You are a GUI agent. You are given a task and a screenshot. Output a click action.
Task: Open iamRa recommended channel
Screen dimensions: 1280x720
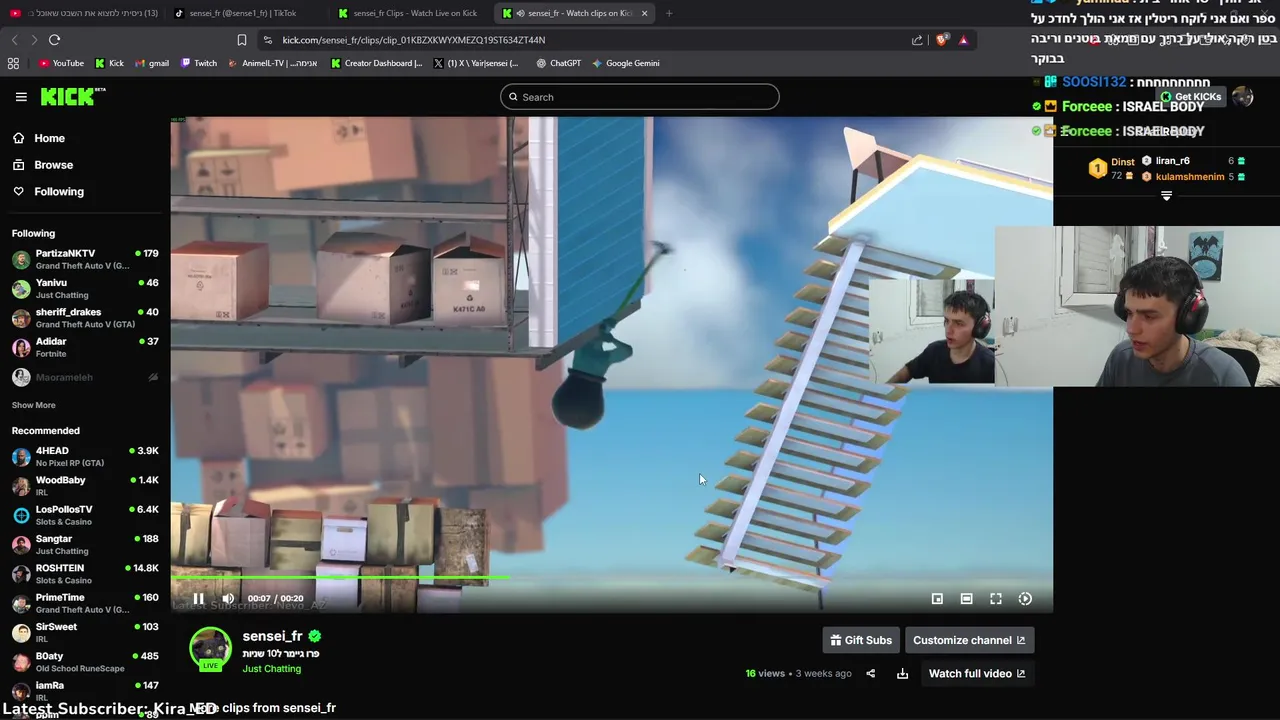point(85,691)
